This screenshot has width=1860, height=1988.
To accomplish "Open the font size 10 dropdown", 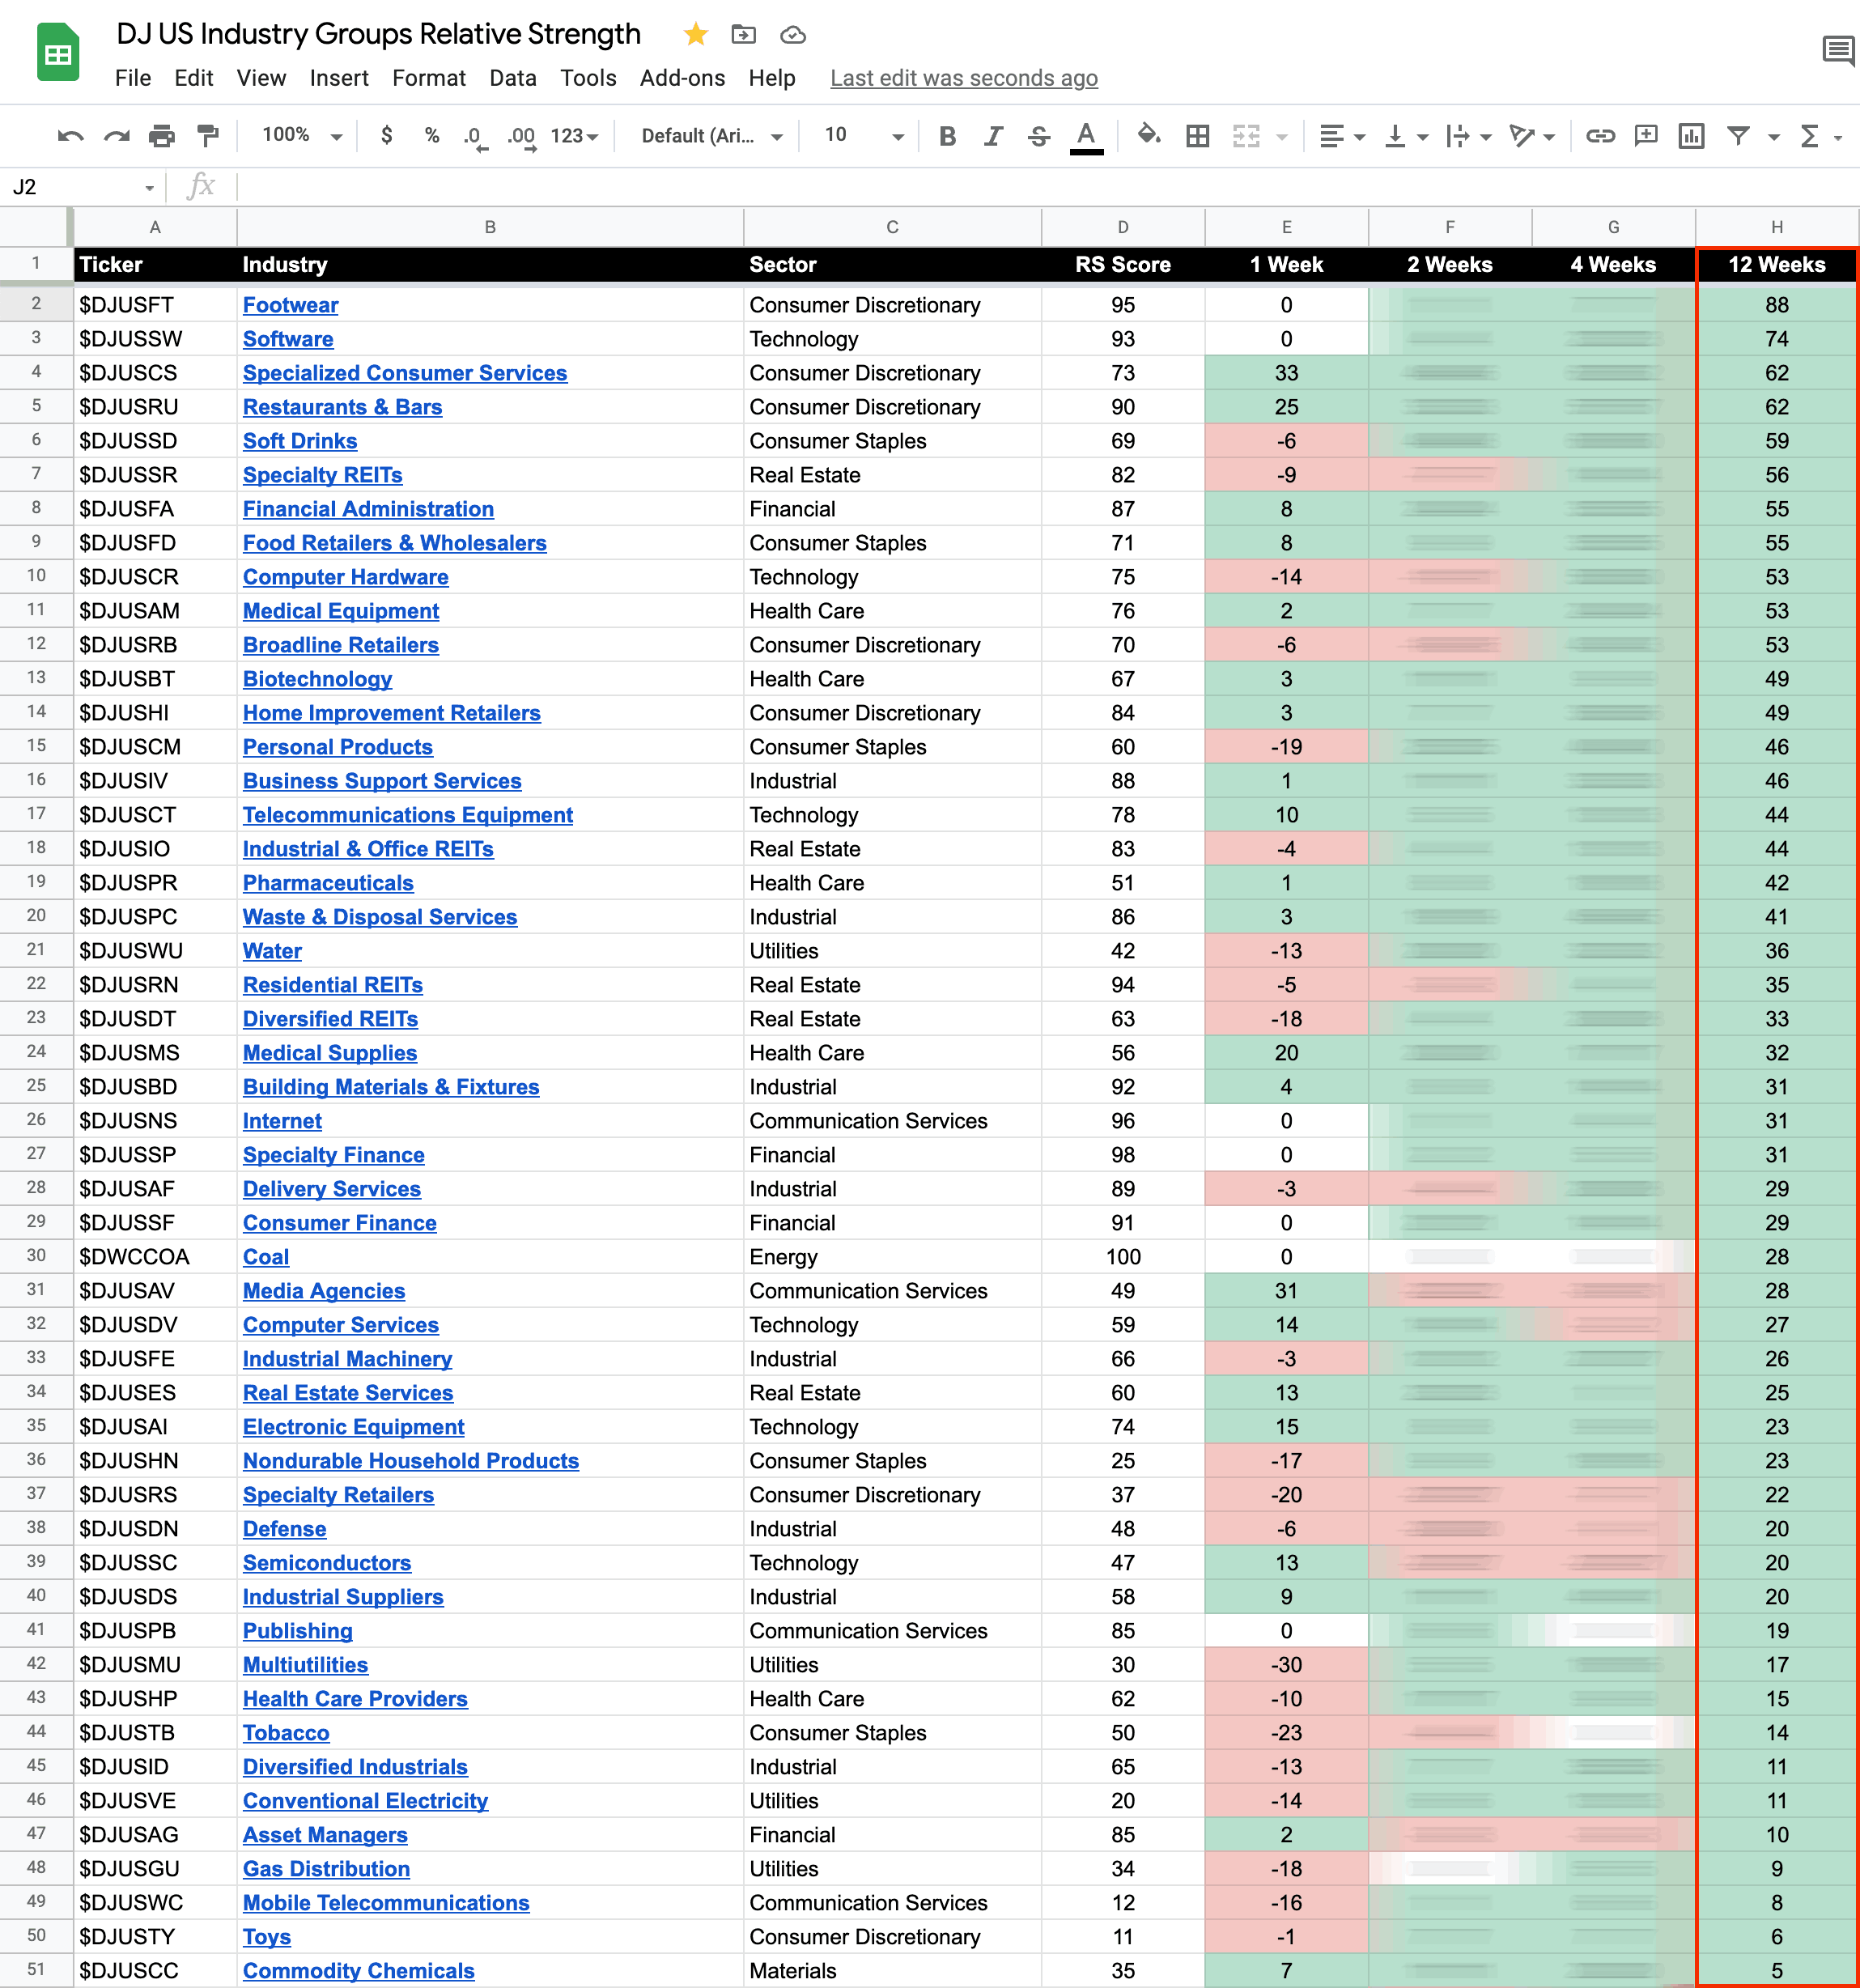I will pyautogui.click(x=863, y=135).
